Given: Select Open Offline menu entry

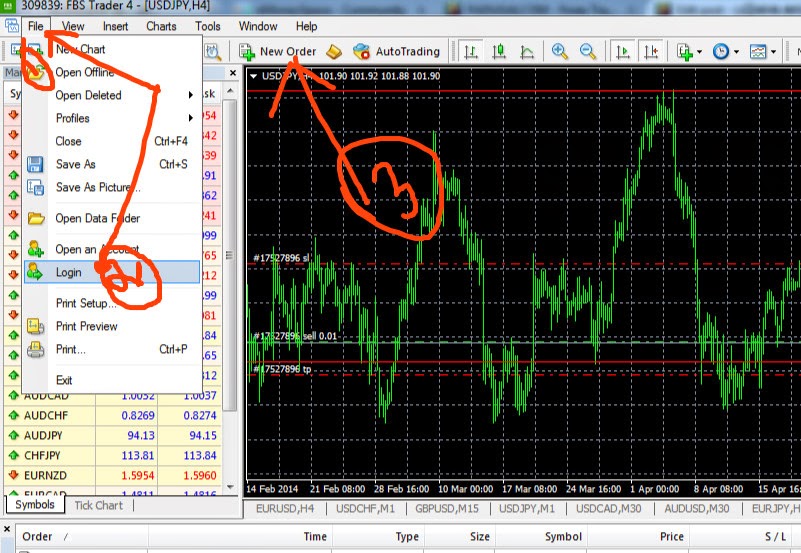Looking at the screenshot, I should [x=112, y=73].
